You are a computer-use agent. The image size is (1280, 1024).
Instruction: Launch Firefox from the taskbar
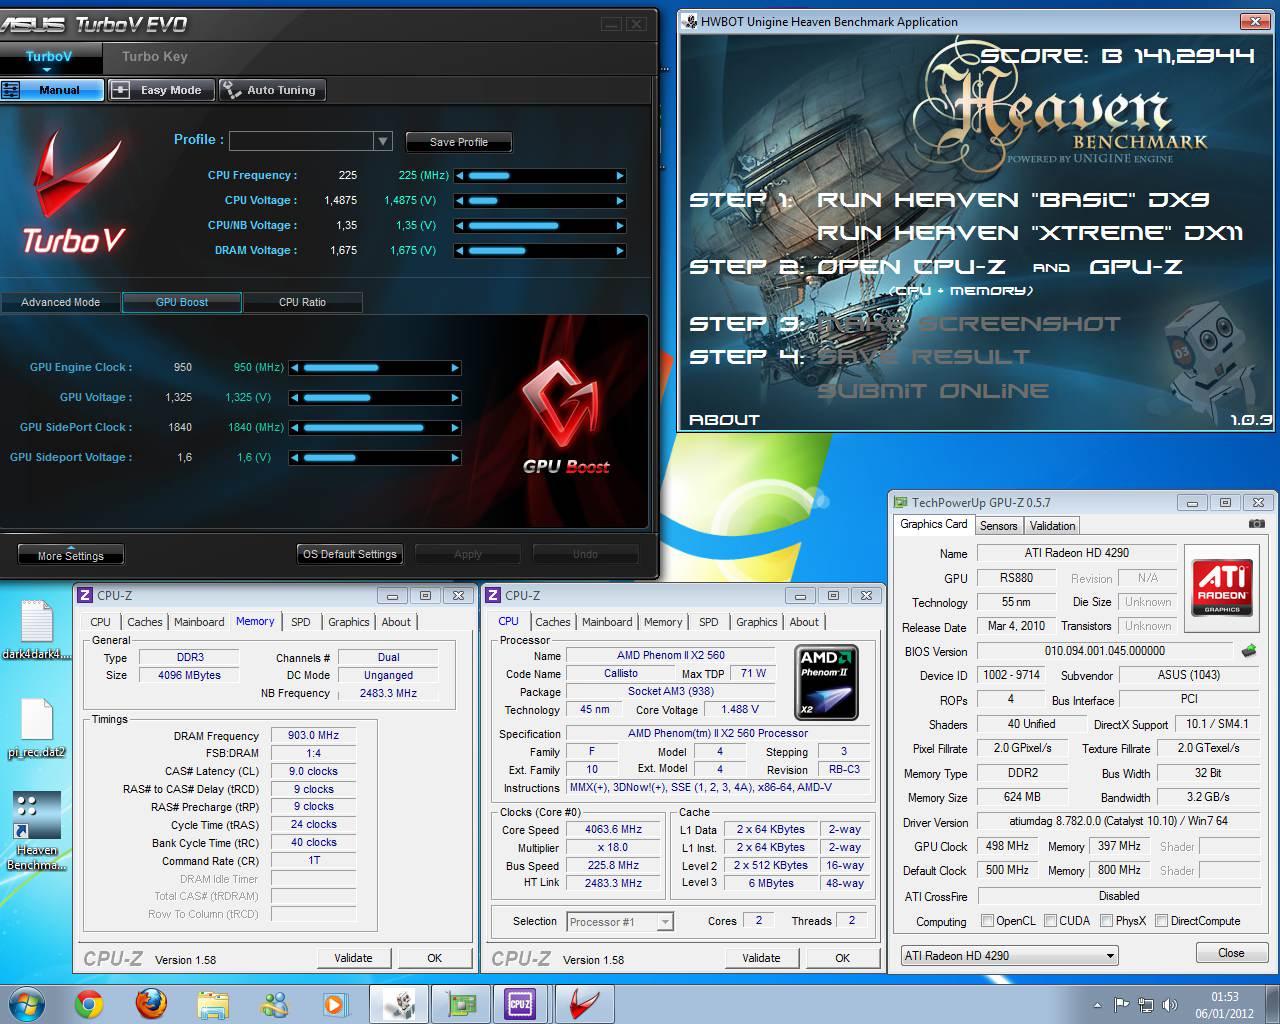coord(150,1004)
